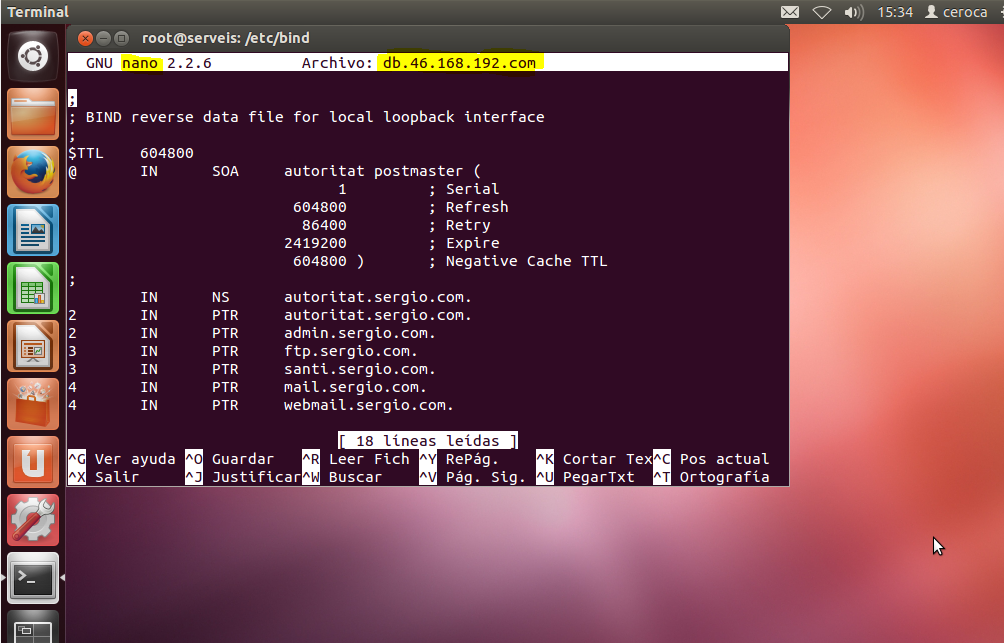Click the "autoritat postmaster (" text

point(382,171)
